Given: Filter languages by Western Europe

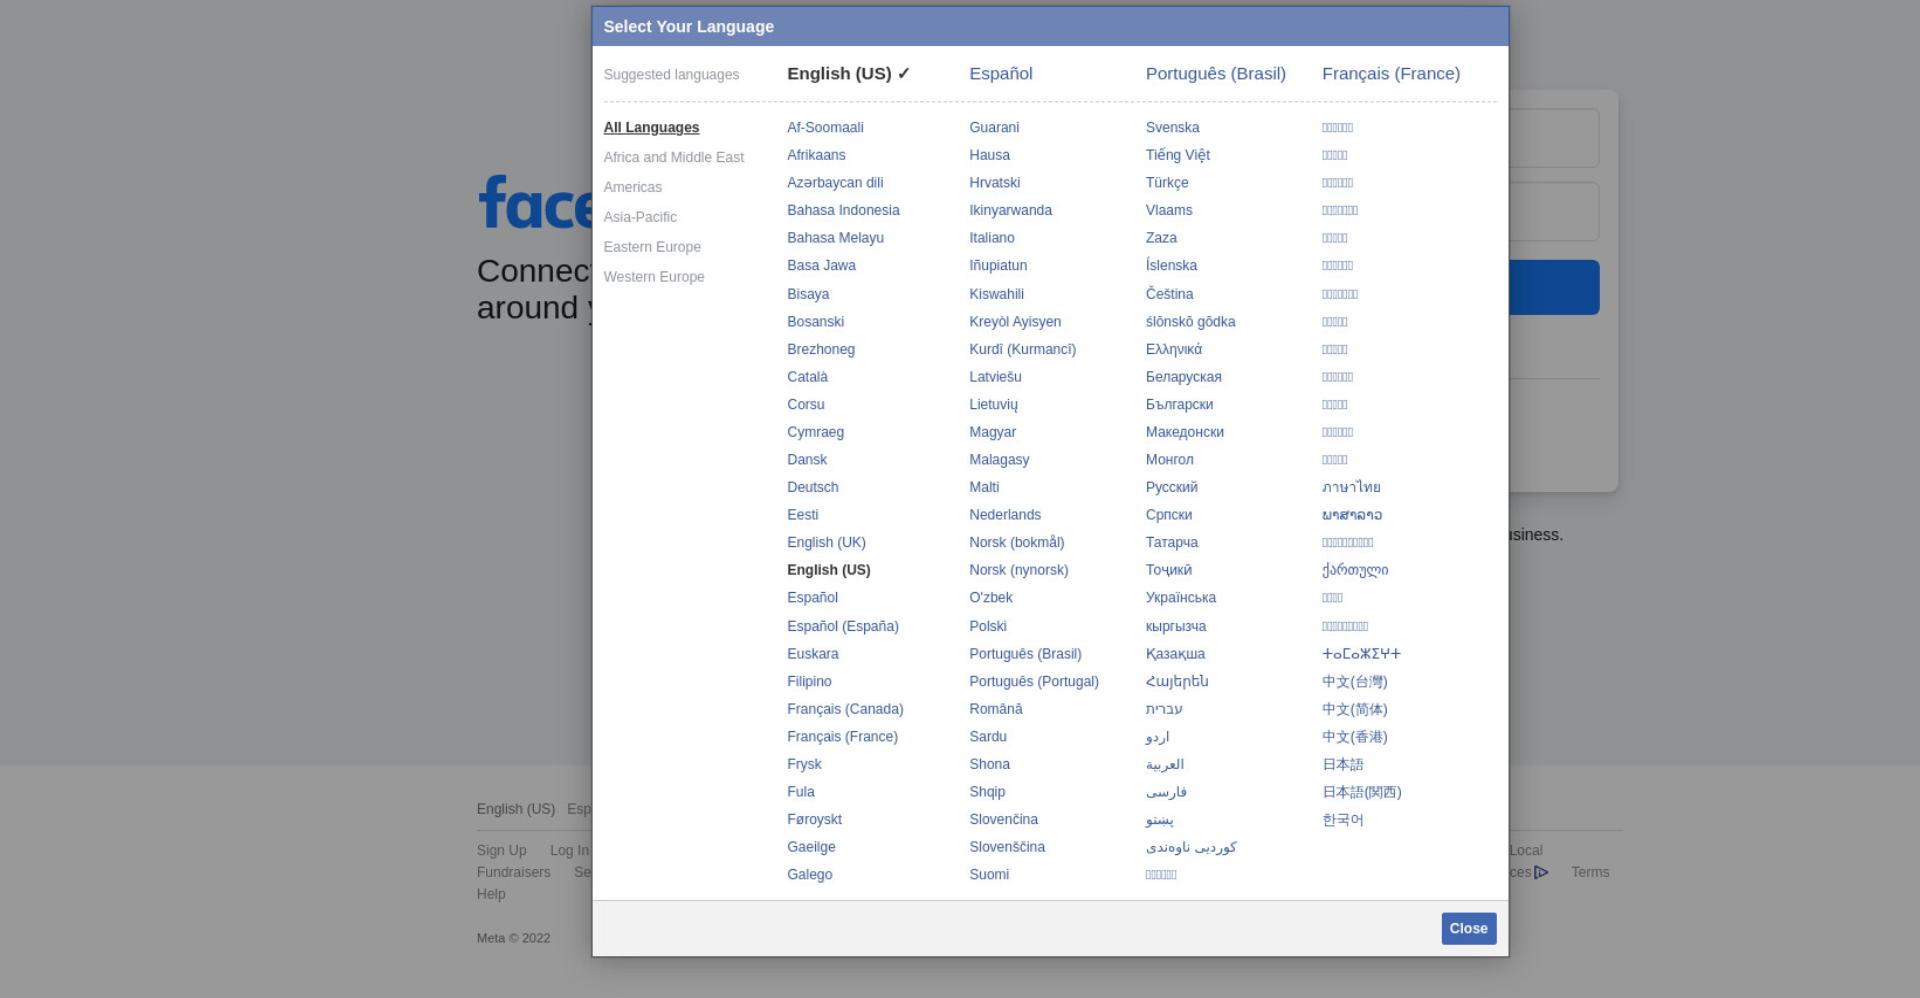Looking at the screenshot, I should point(653,277).
